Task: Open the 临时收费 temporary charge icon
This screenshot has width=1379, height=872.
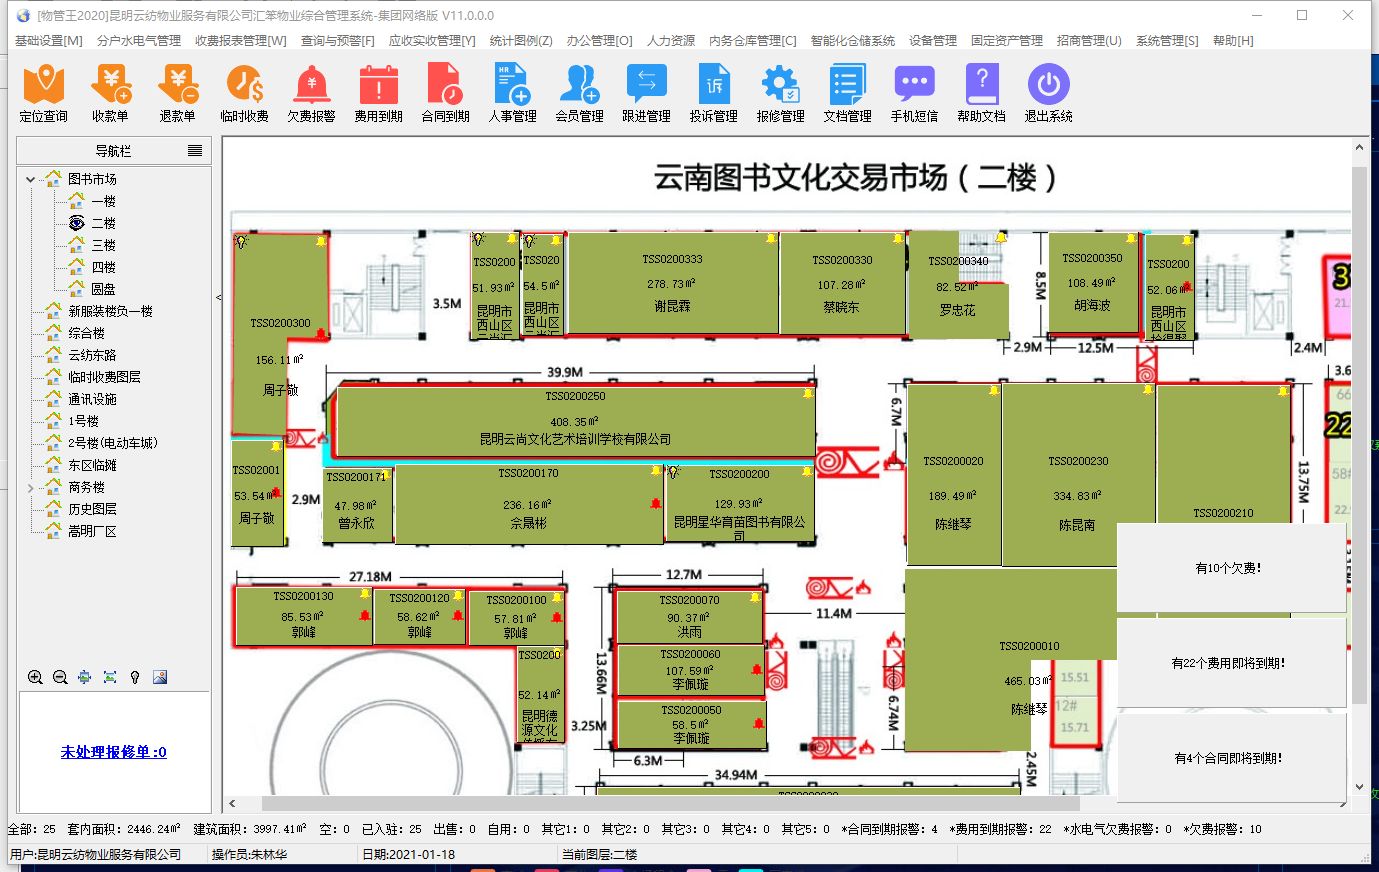Action: [245, 94]
